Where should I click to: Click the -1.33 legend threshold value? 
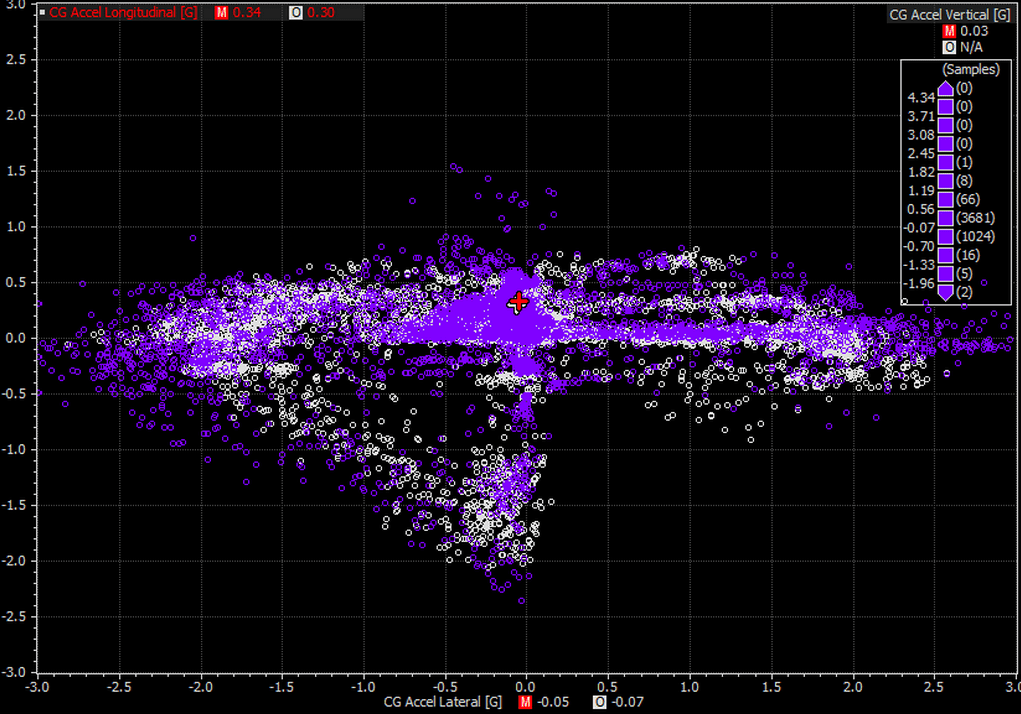[919, 265]
